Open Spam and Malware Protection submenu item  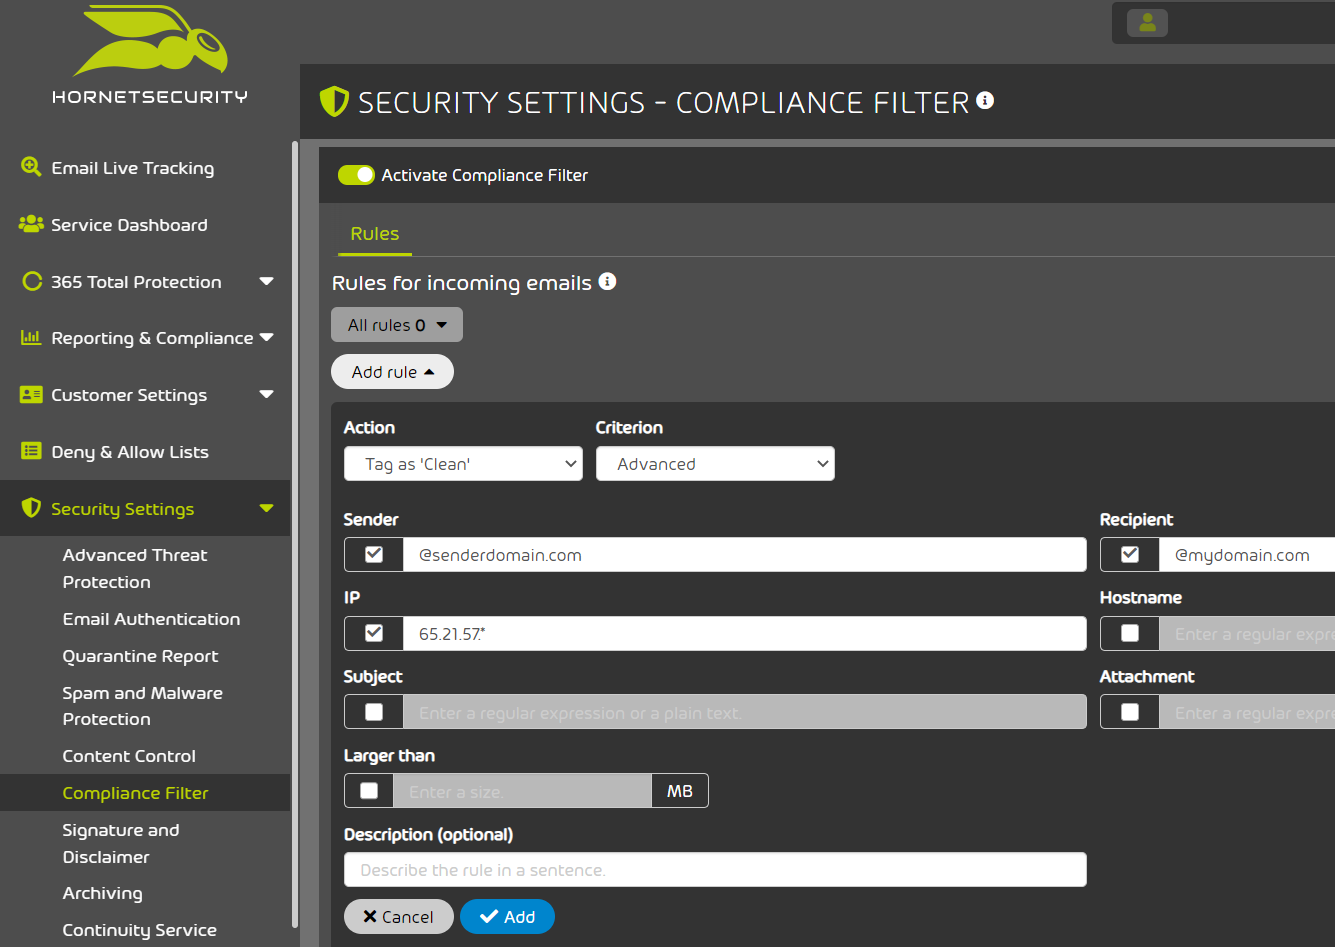pyautogui.click(x=145, y=706)
